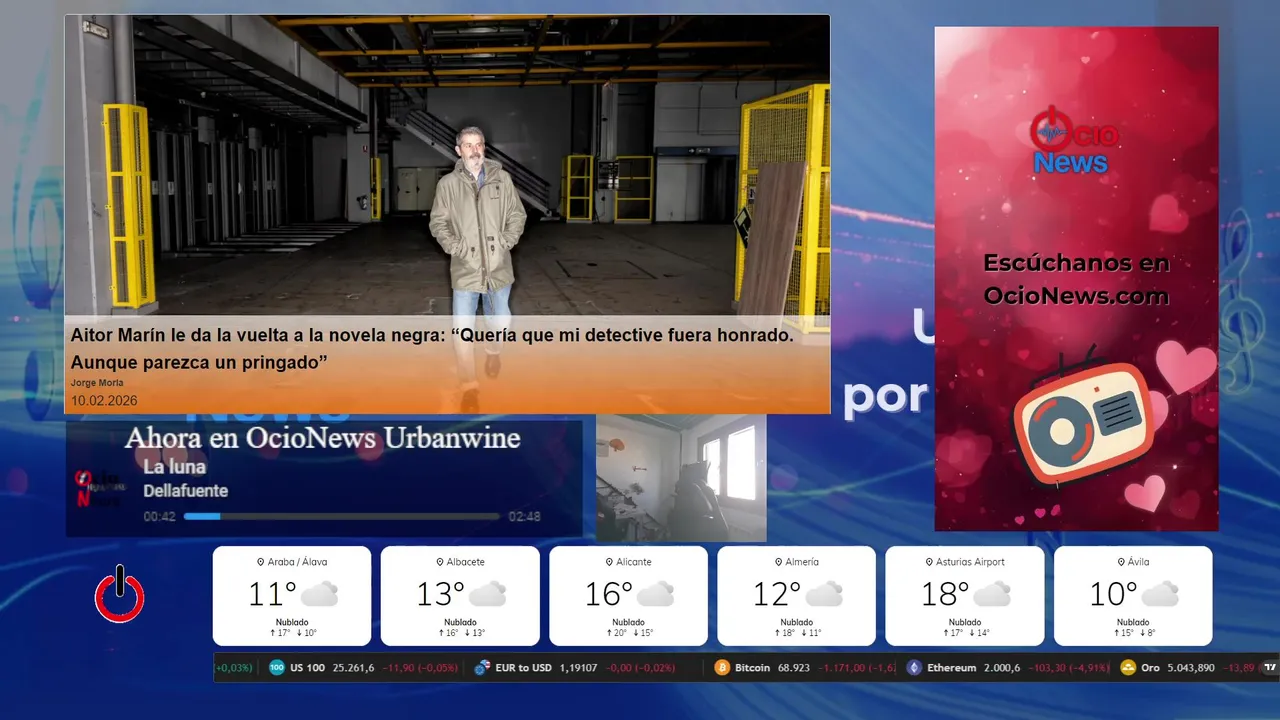Click the cloud icon on the Asturias Airport card
The height and width of the screenshot is (720, 1280).
tap(992, 595)
